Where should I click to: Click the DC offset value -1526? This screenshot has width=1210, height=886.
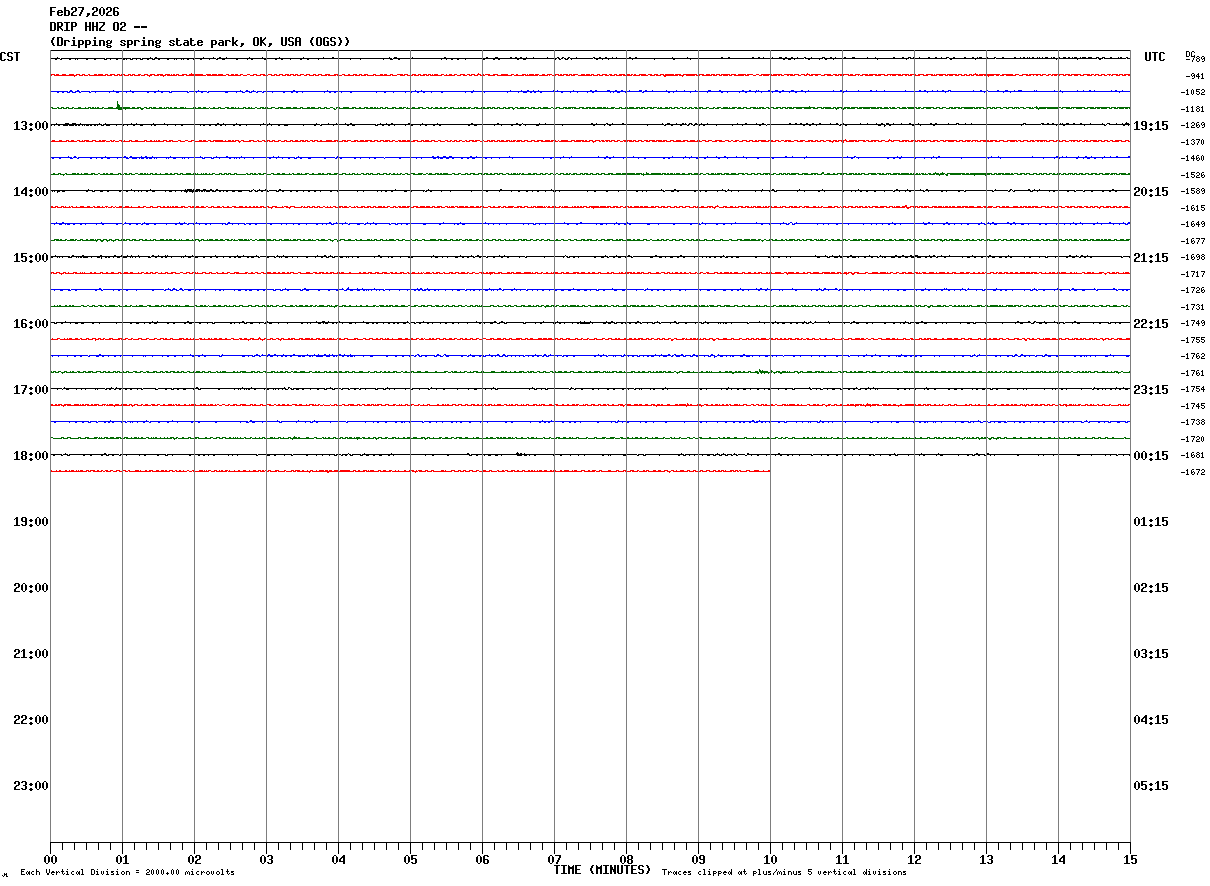1193,175
